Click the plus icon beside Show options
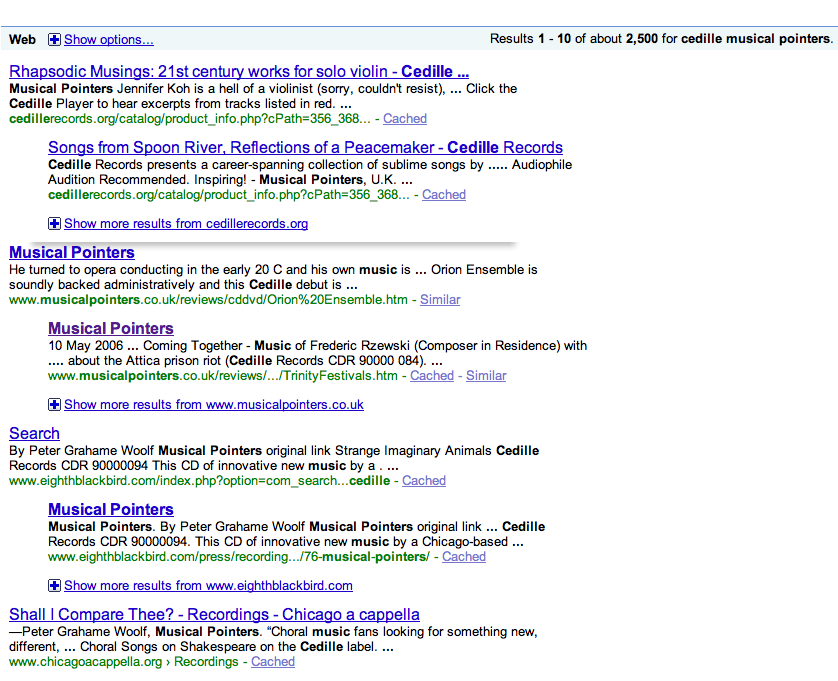This screenshot has height=681, width=838. point(55,39)
